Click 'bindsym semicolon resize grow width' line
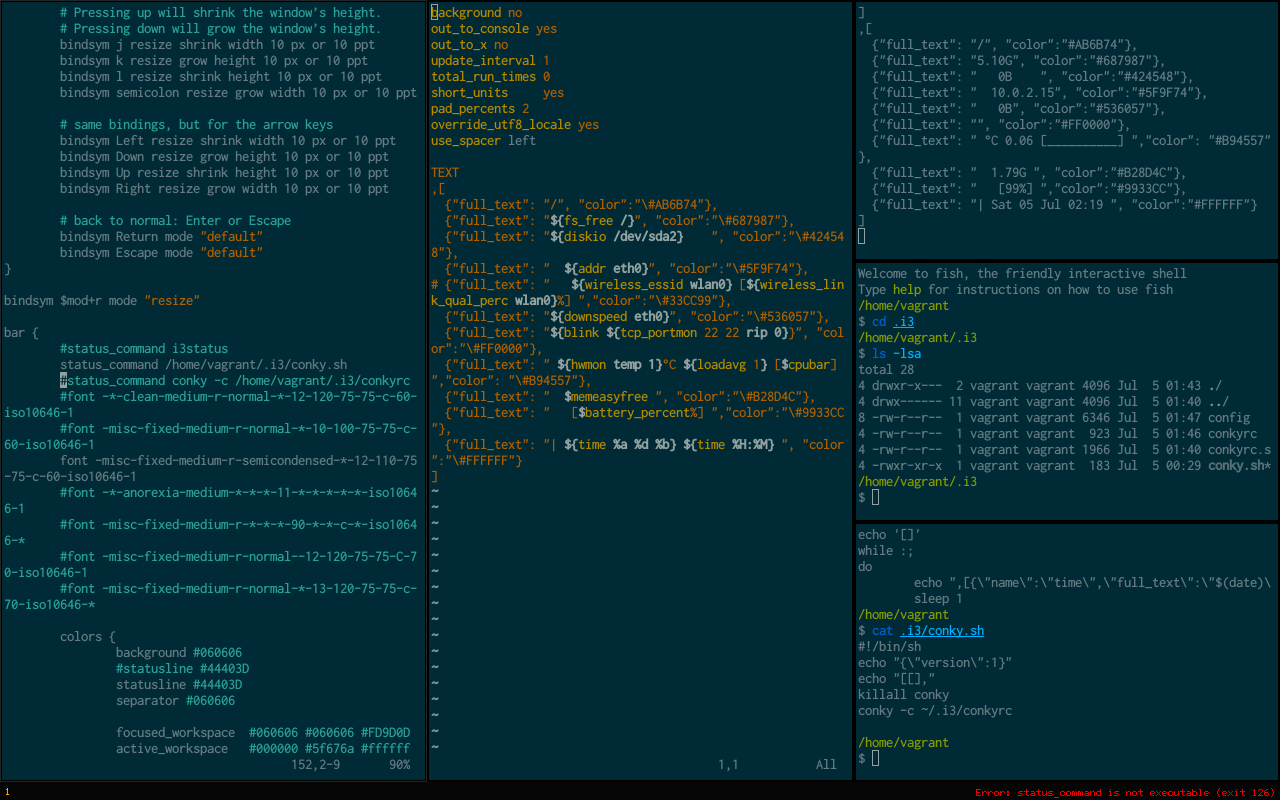1280x800 pixels. point(238,93)
